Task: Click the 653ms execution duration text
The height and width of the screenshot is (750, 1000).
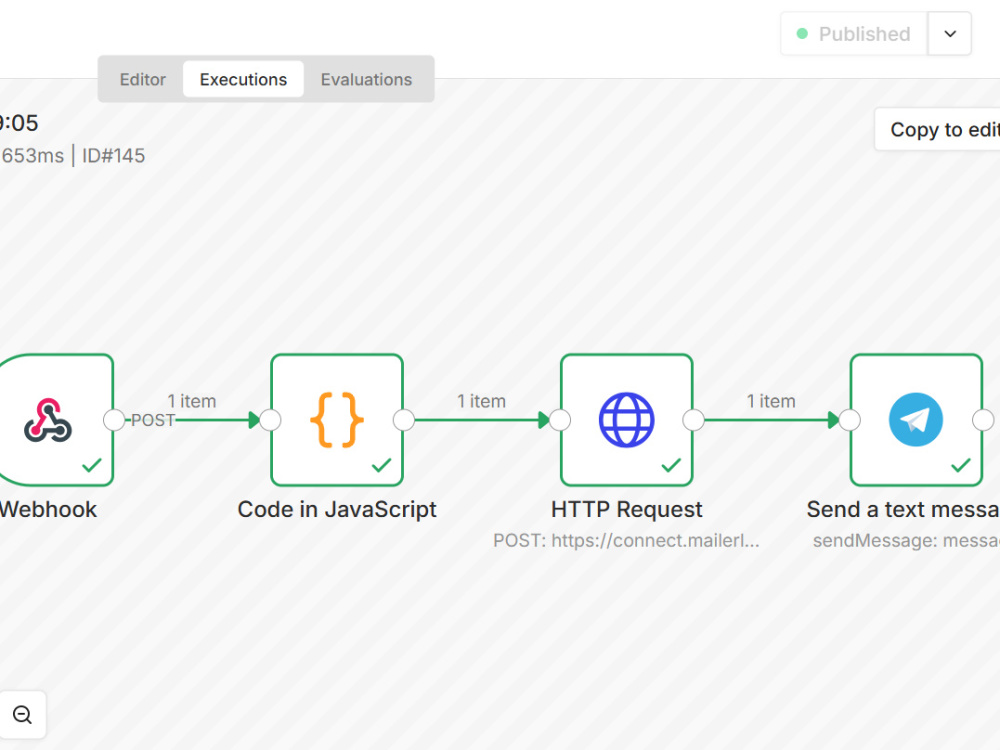Action: (33, 156)
